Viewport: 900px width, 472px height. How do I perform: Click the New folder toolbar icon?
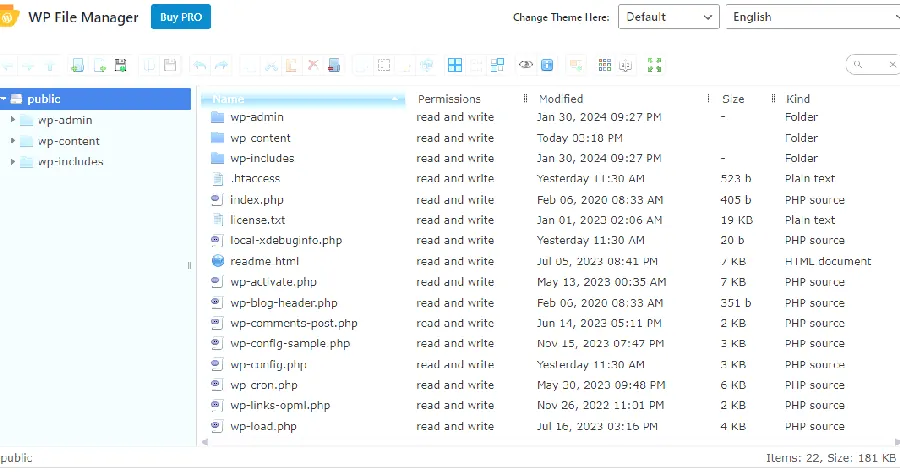77,65
